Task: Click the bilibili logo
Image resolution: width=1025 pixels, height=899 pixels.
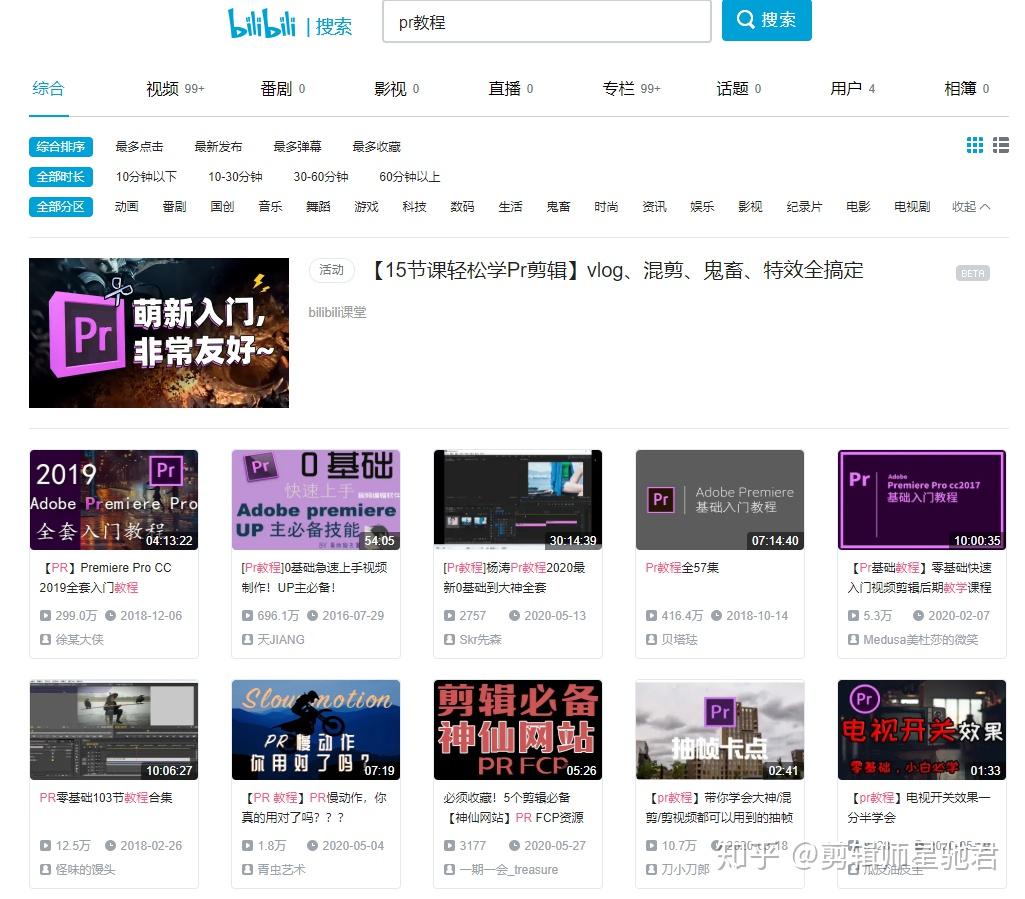Action: [x=261, y=23]
